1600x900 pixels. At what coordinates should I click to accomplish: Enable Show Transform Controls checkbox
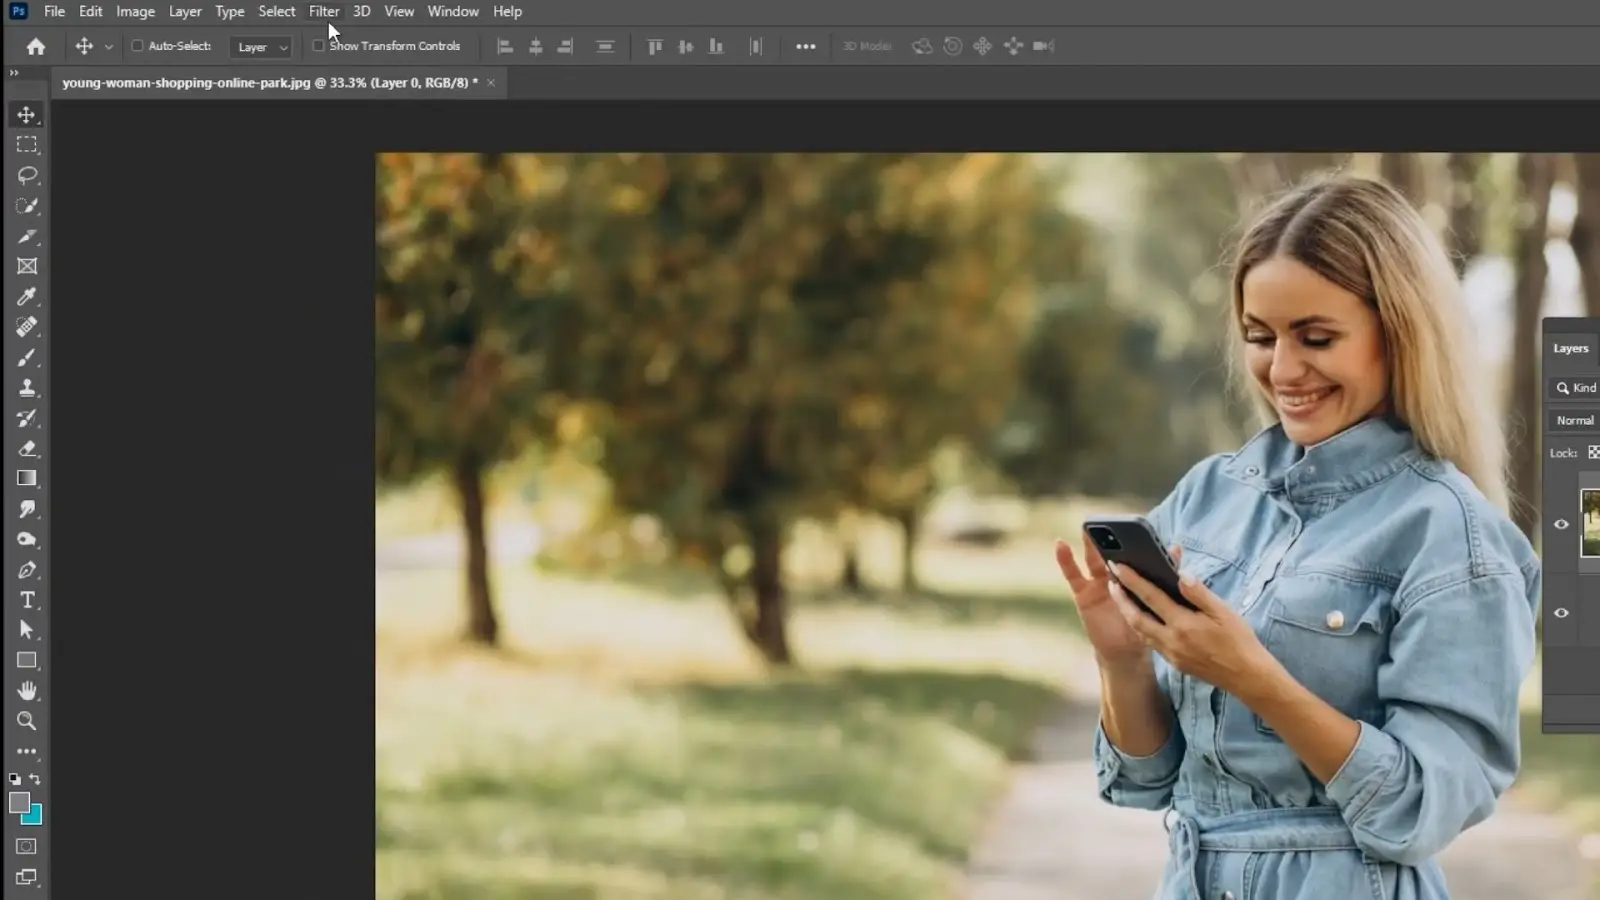point(318,46)
